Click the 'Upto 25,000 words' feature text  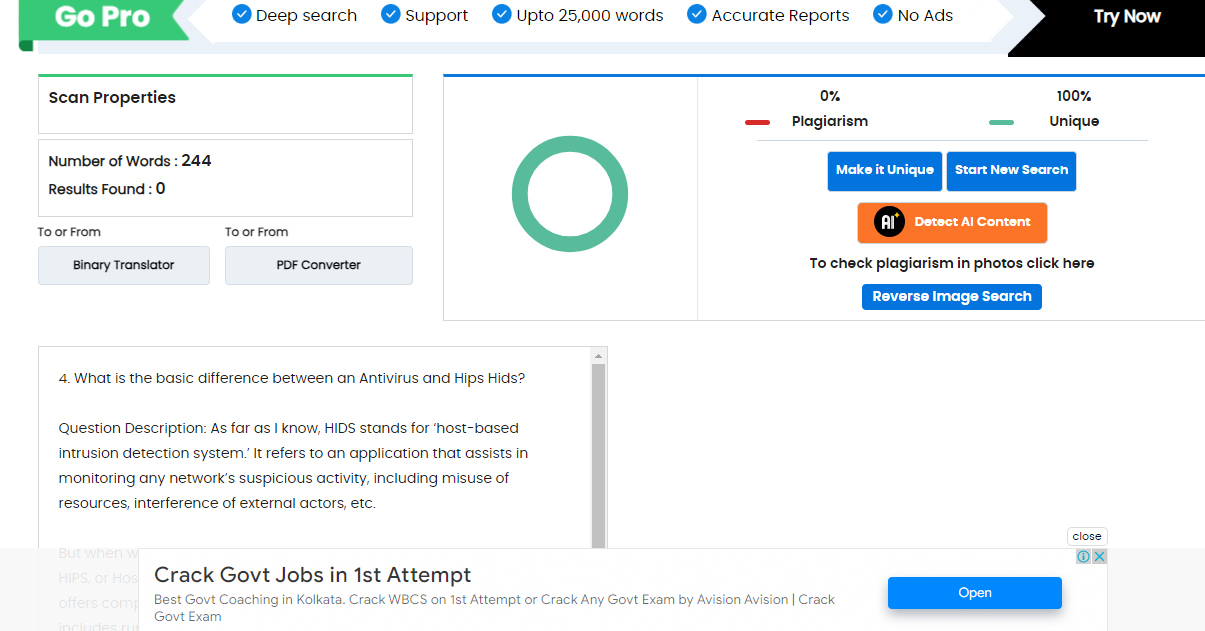click(x=590, y=16)
